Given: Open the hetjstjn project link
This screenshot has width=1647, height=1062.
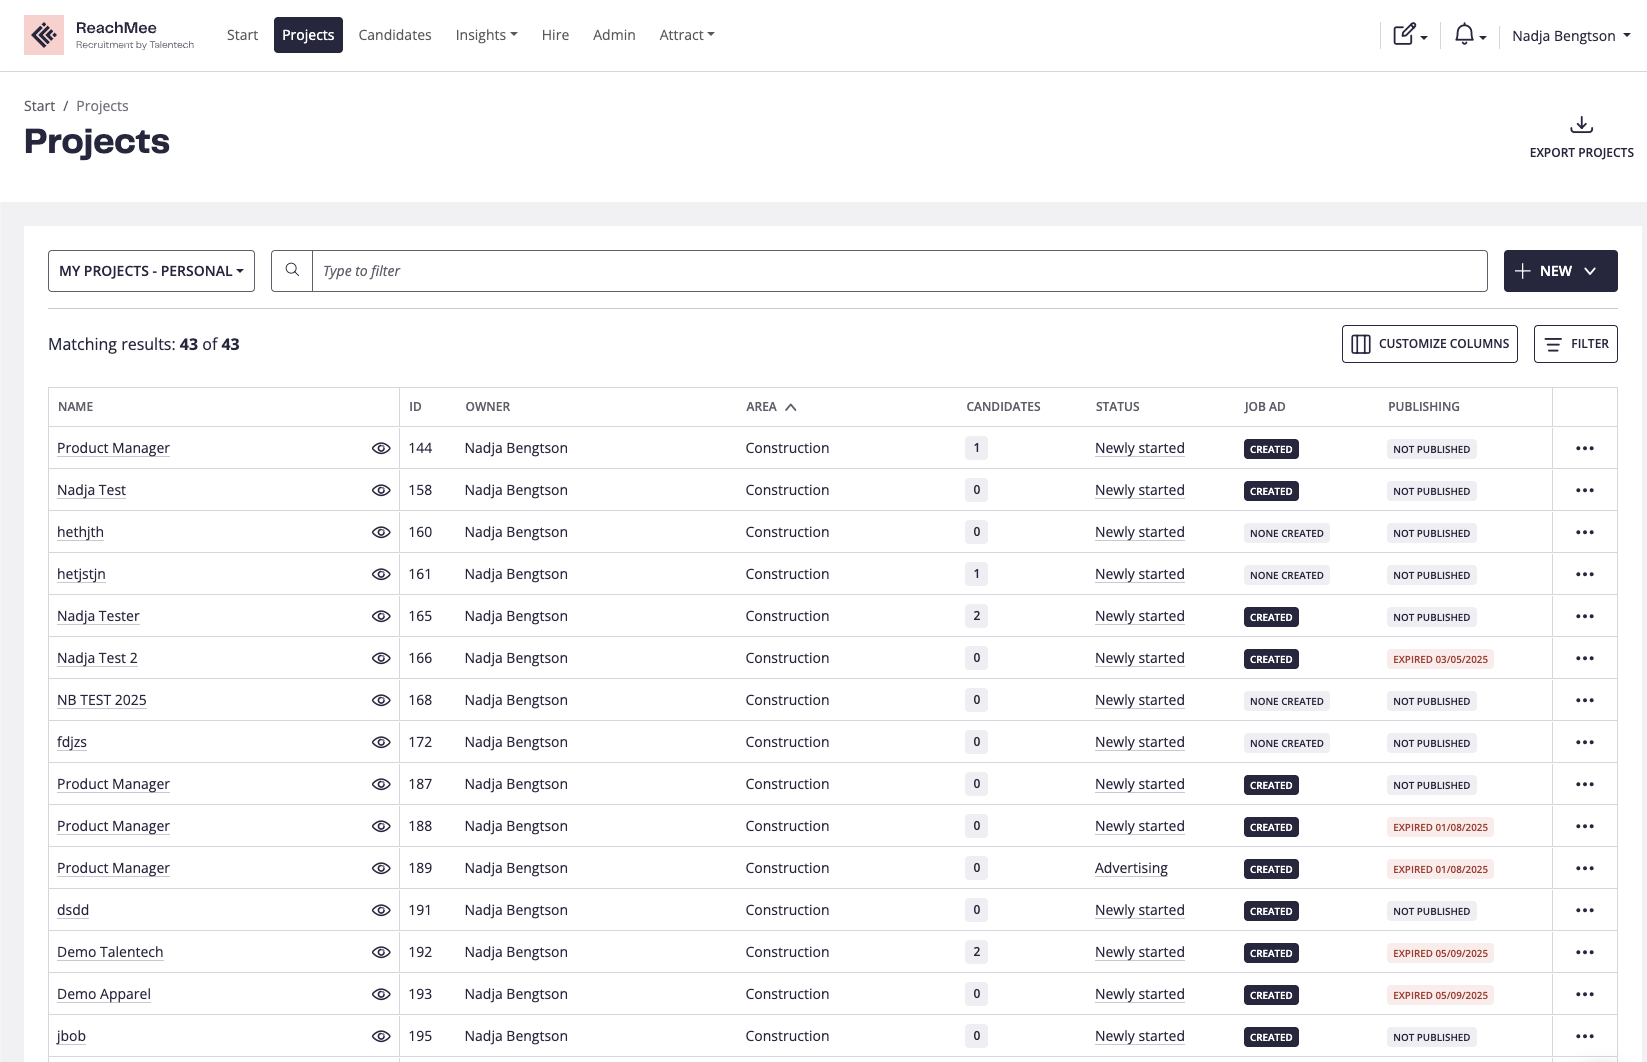Looking at the screenshot, I should coord(81,575).
